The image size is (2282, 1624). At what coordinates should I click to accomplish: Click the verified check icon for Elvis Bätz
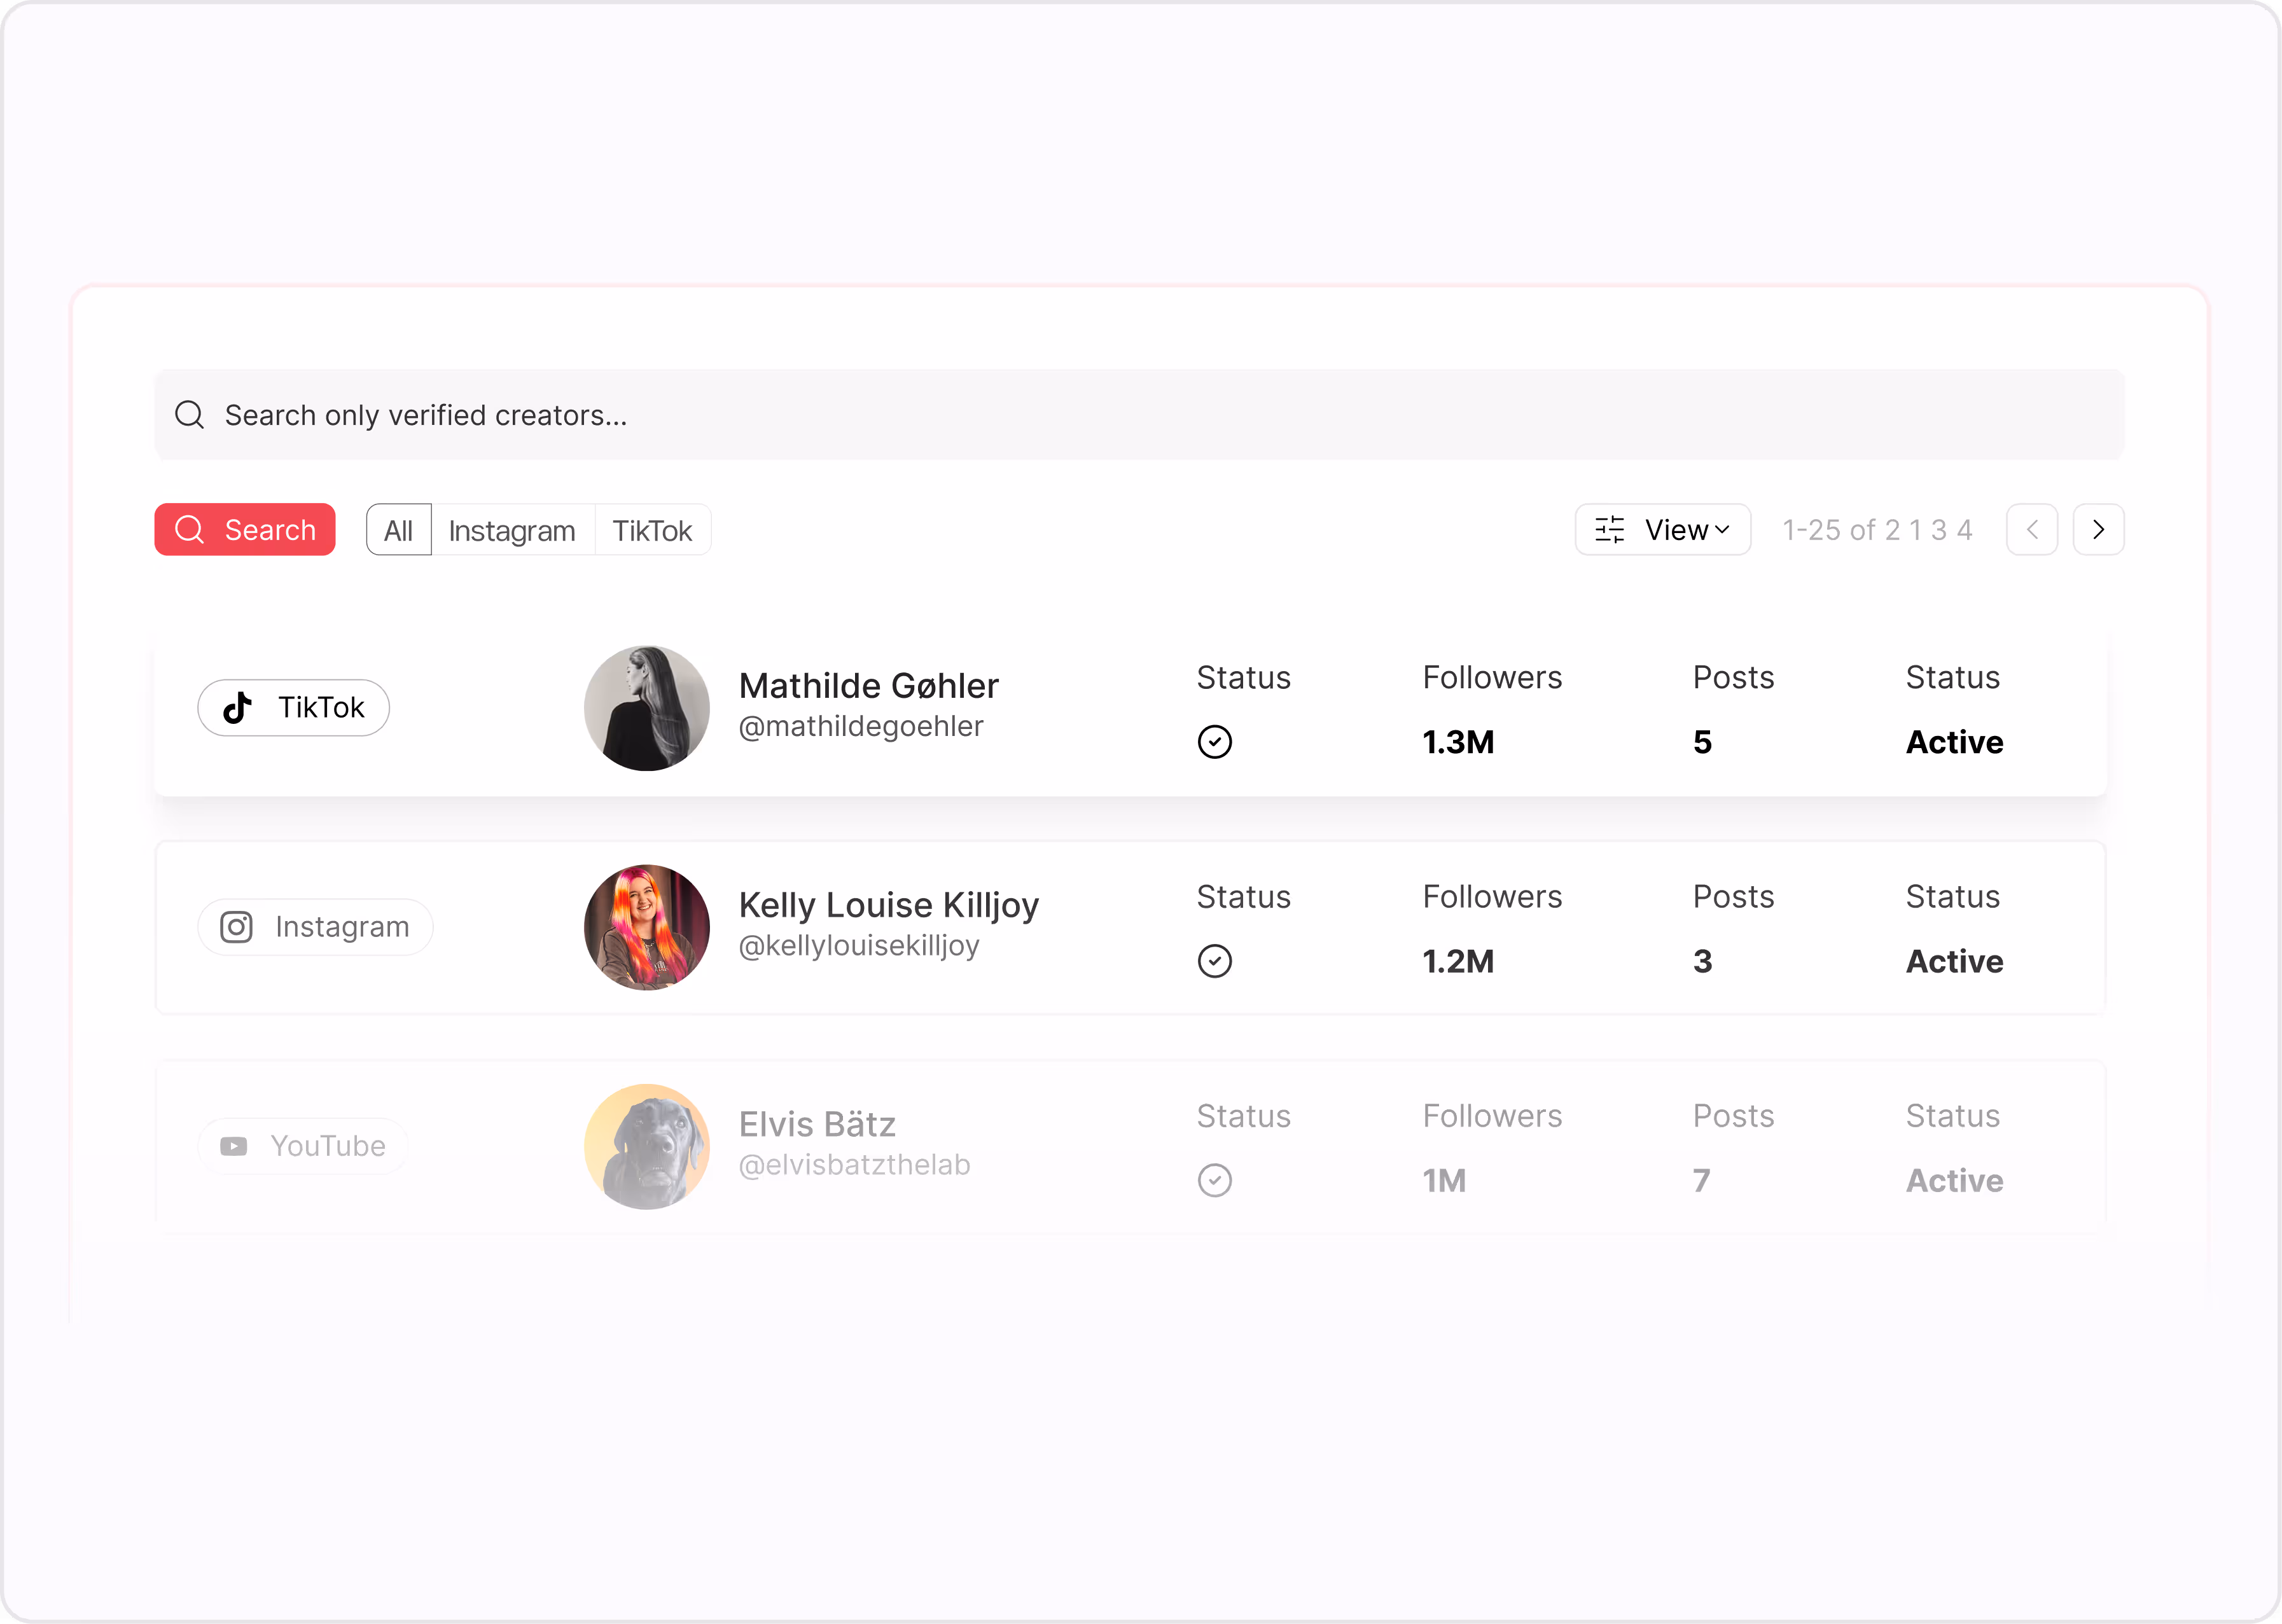tap(1214, 1180)
